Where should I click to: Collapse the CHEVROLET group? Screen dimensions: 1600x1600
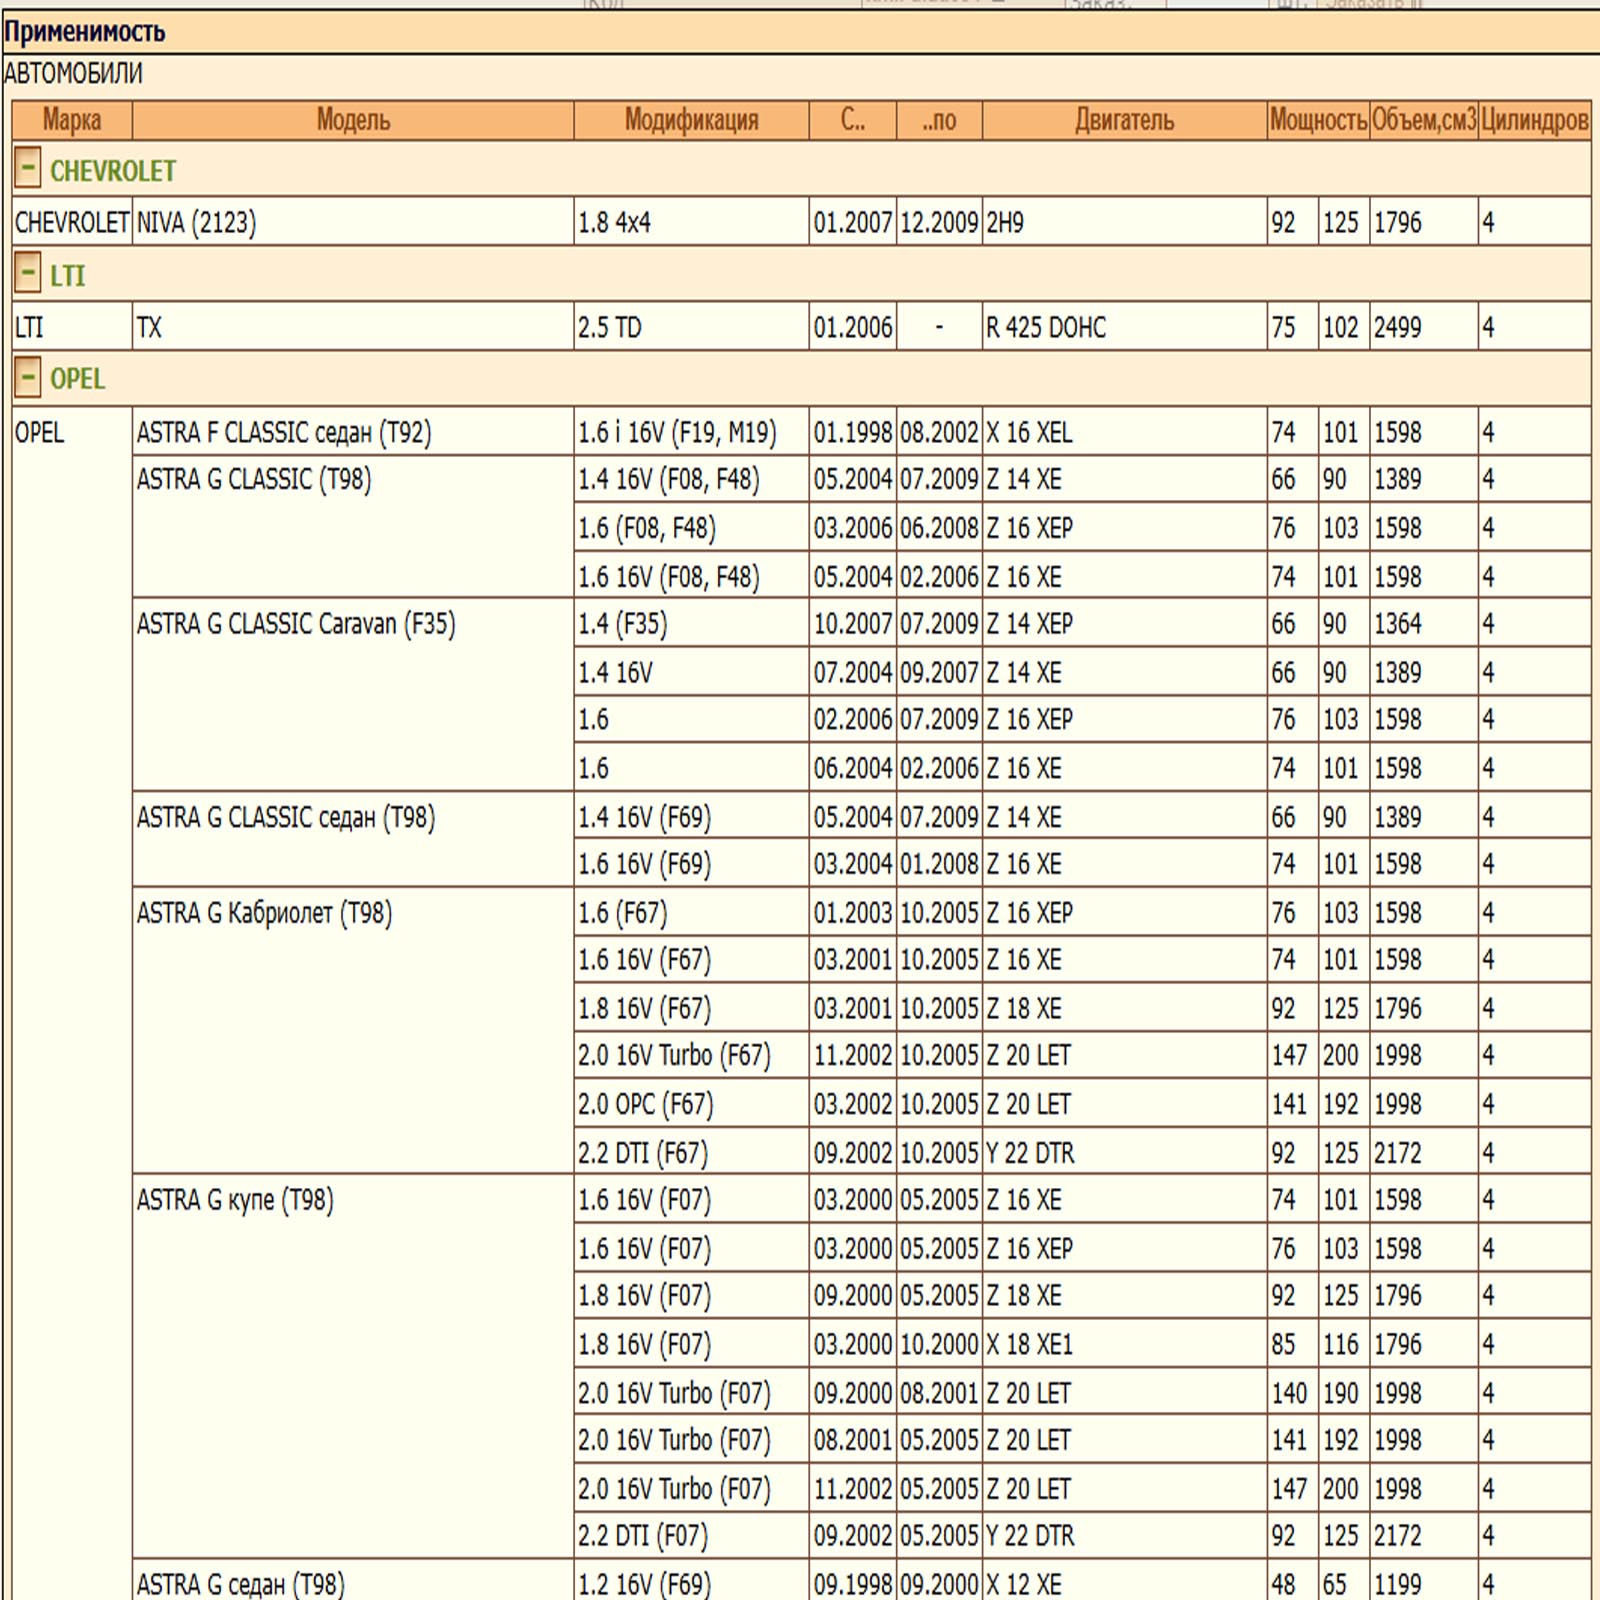28,168
